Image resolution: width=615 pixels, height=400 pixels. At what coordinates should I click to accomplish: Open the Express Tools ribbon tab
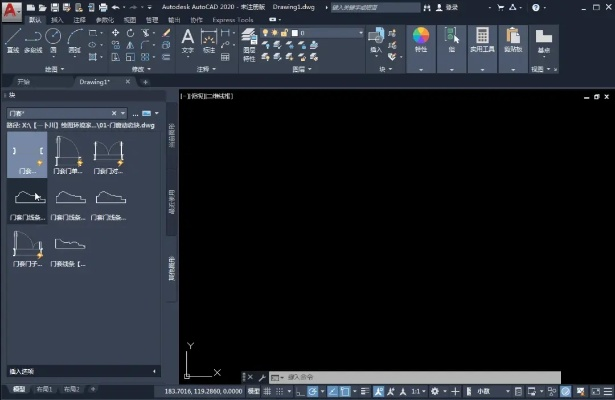pyautogui.click(x=231, y=19)
